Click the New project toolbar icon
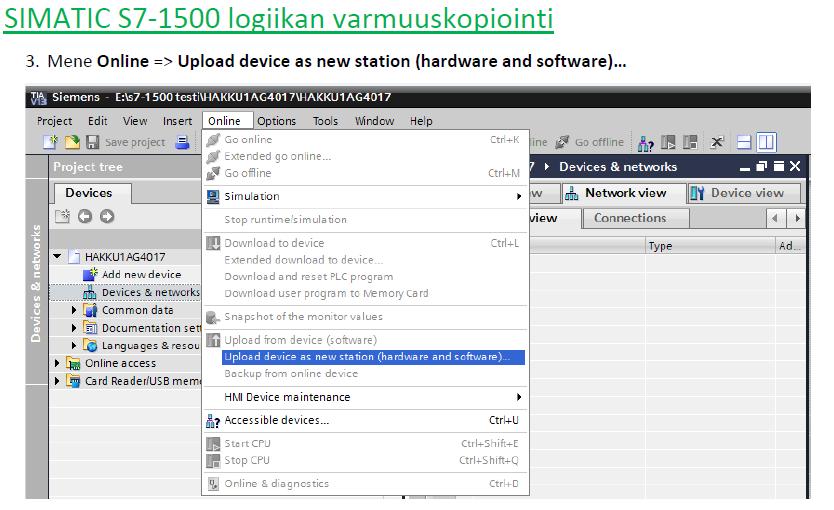The height and width of the screenshot is (510, 834). (x=51, y=142)
